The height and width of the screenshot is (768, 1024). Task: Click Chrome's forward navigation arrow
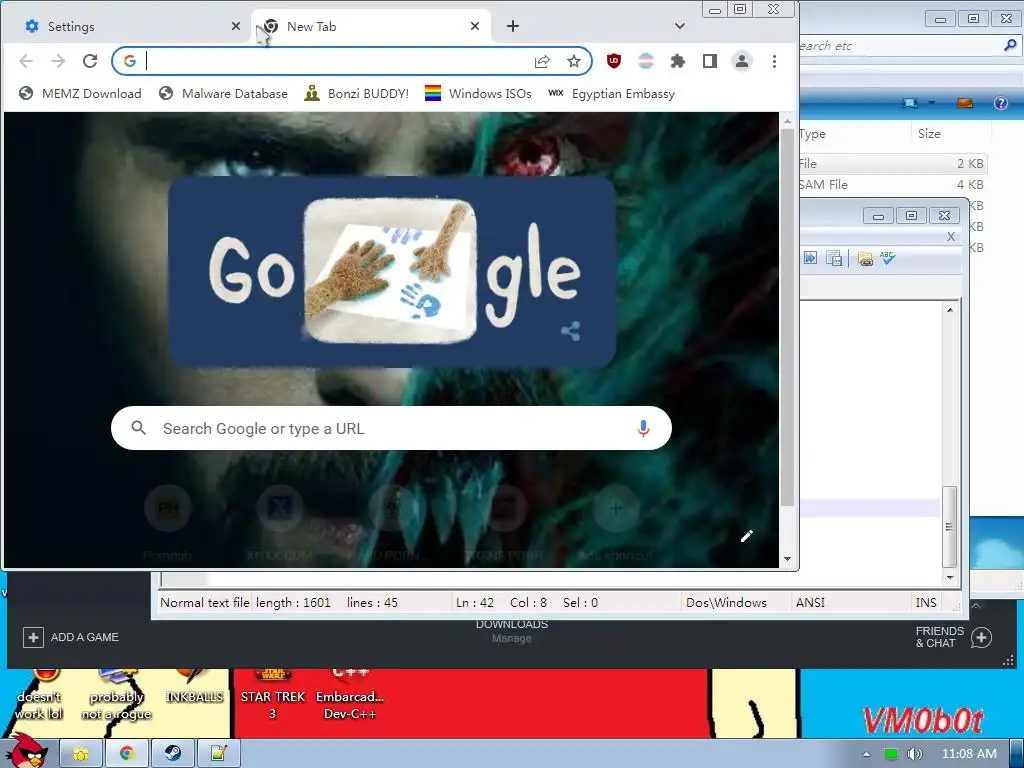pos(58,61)
